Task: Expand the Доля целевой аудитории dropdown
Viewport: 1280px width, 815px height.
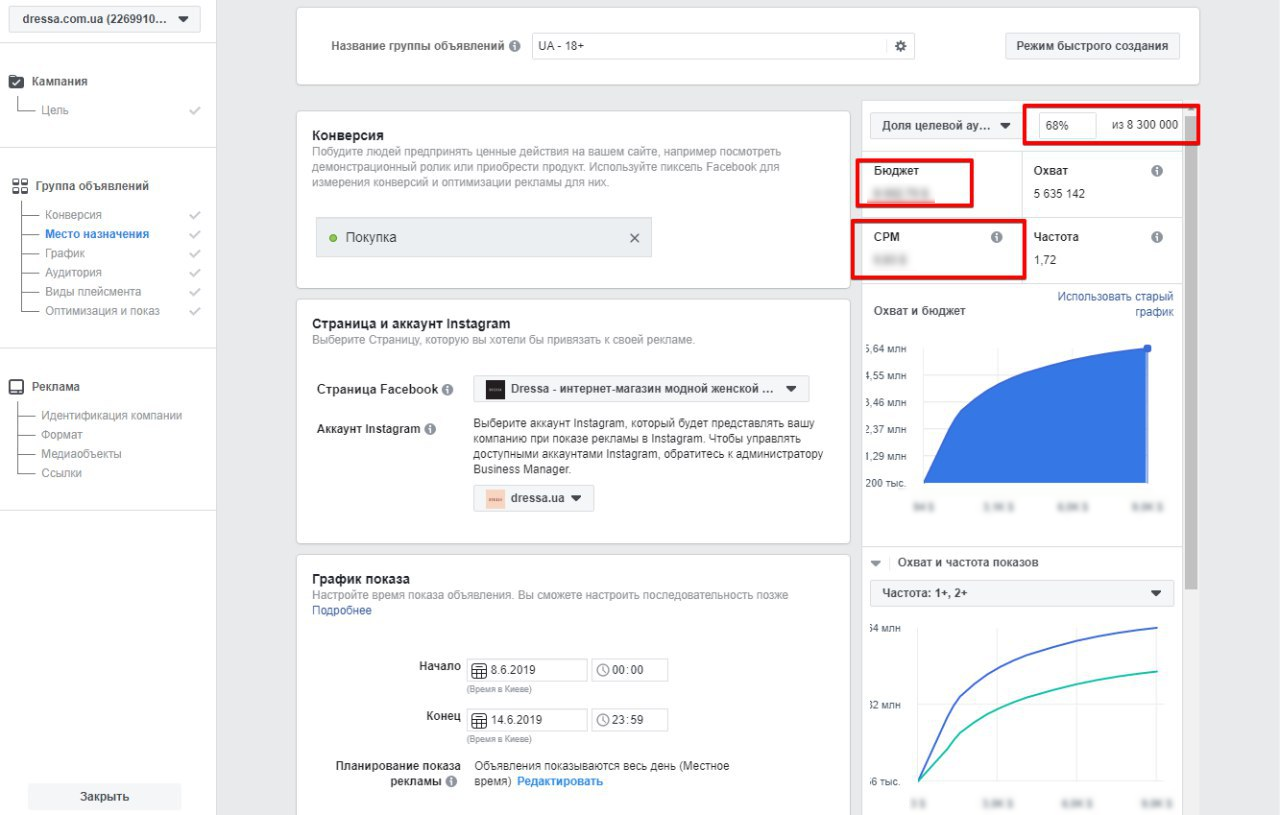Action: [945, 126]
